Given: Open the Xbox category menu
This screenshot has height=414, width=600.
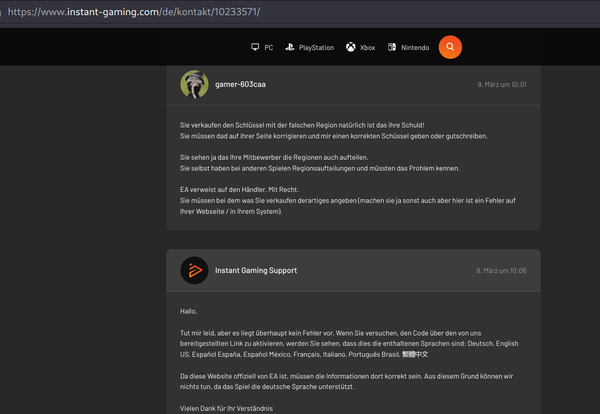Looking at the screenshot, I should (x=360, y=47).
